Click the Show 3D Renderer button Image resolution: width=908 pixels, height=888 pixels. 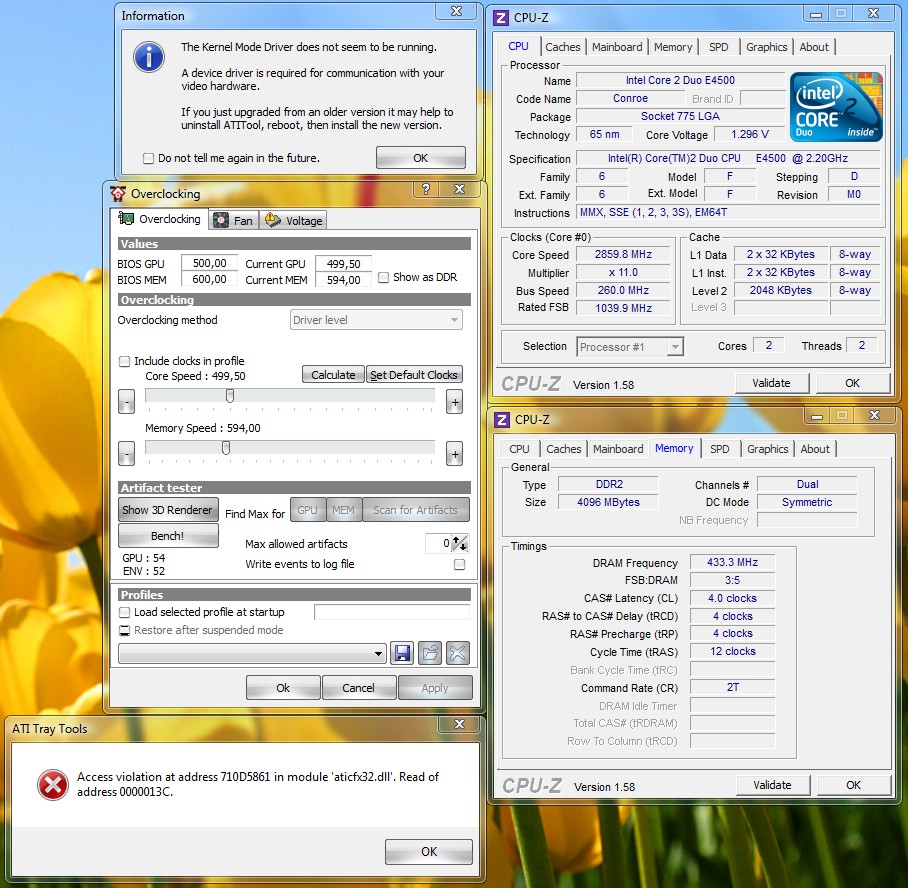[167, 510]
